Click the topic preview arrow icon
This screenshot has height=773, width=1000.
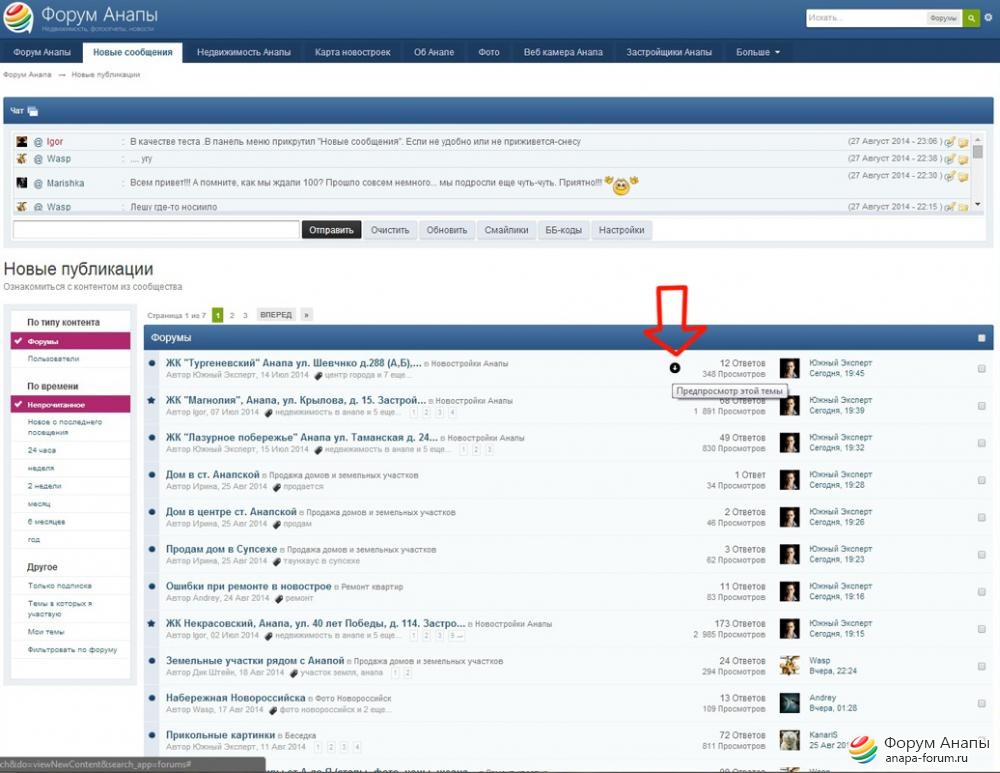(x=675, y=368)
